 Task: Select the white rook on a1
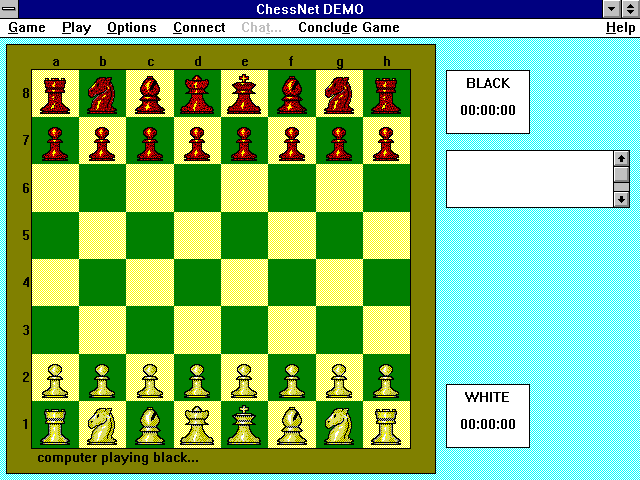(55, 427)
